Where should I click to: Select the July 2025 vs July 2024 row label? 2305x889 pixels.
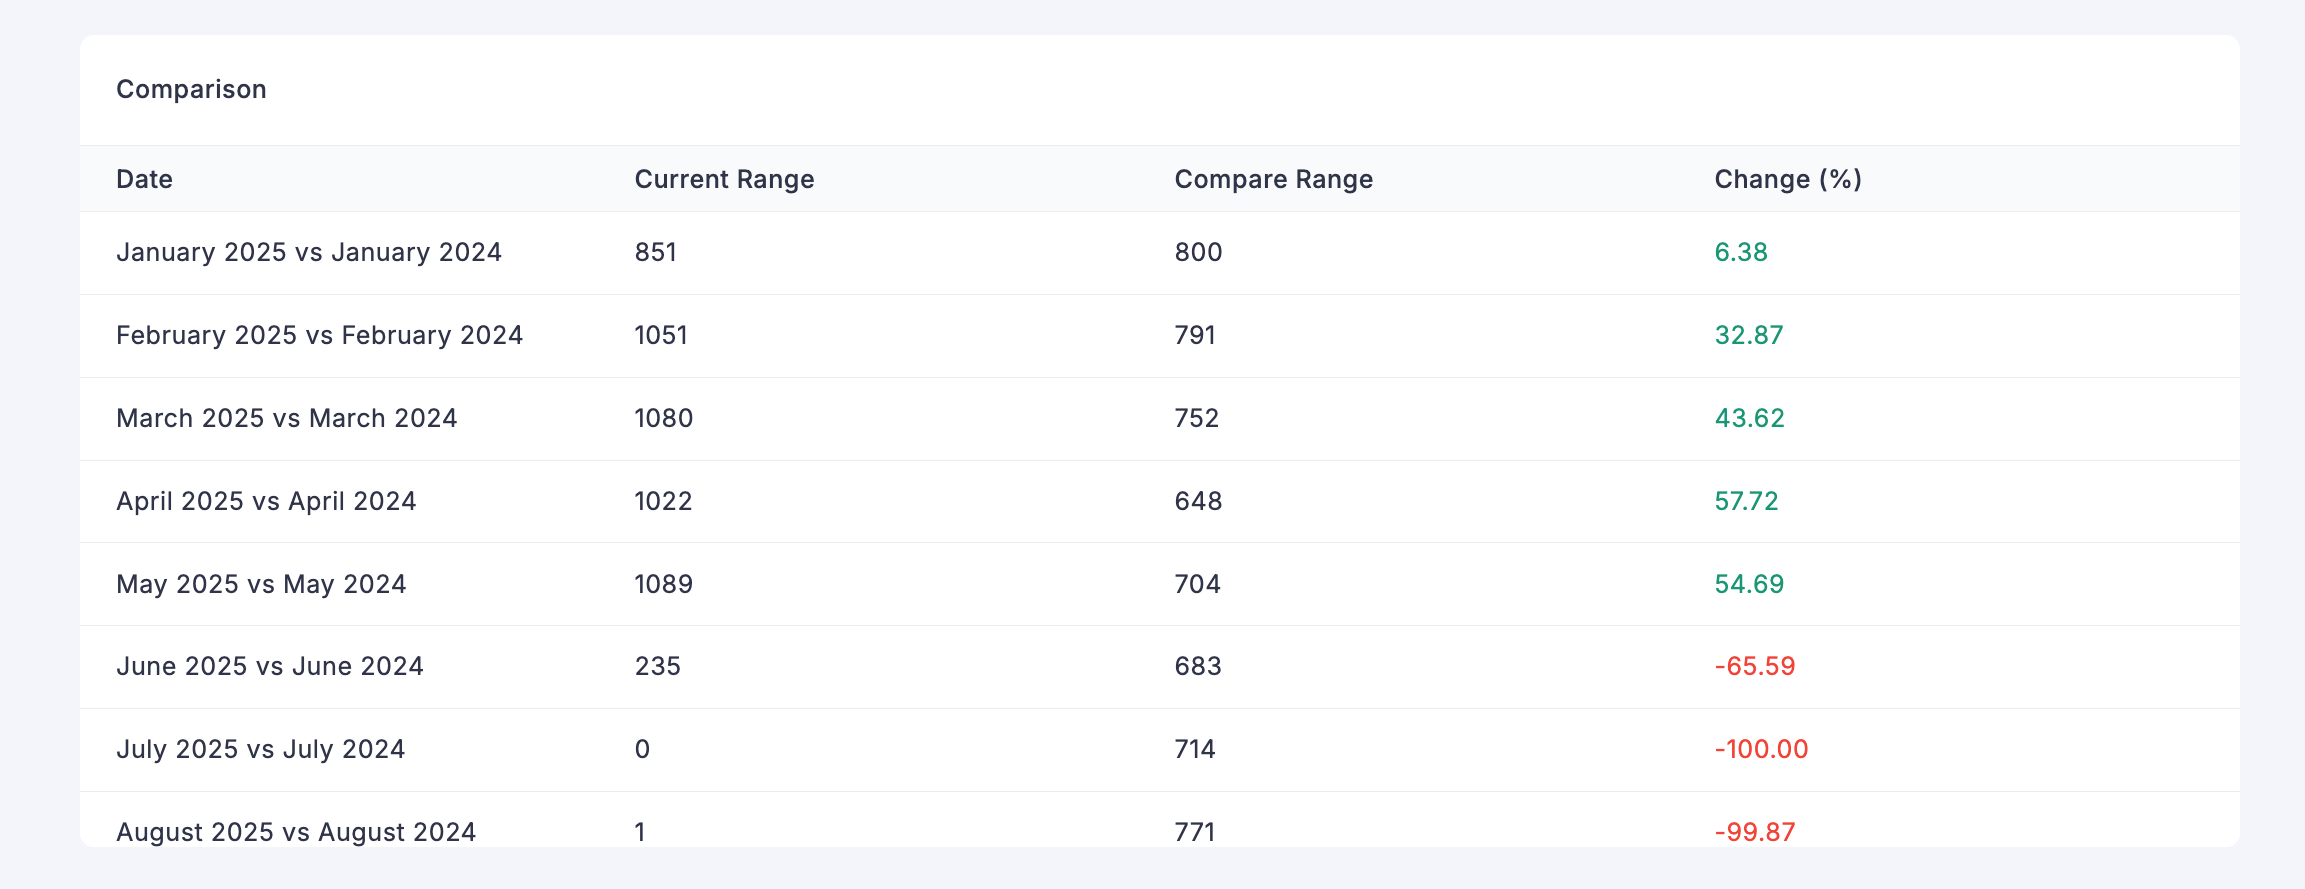pyautogui.click(x=260, y=749)
